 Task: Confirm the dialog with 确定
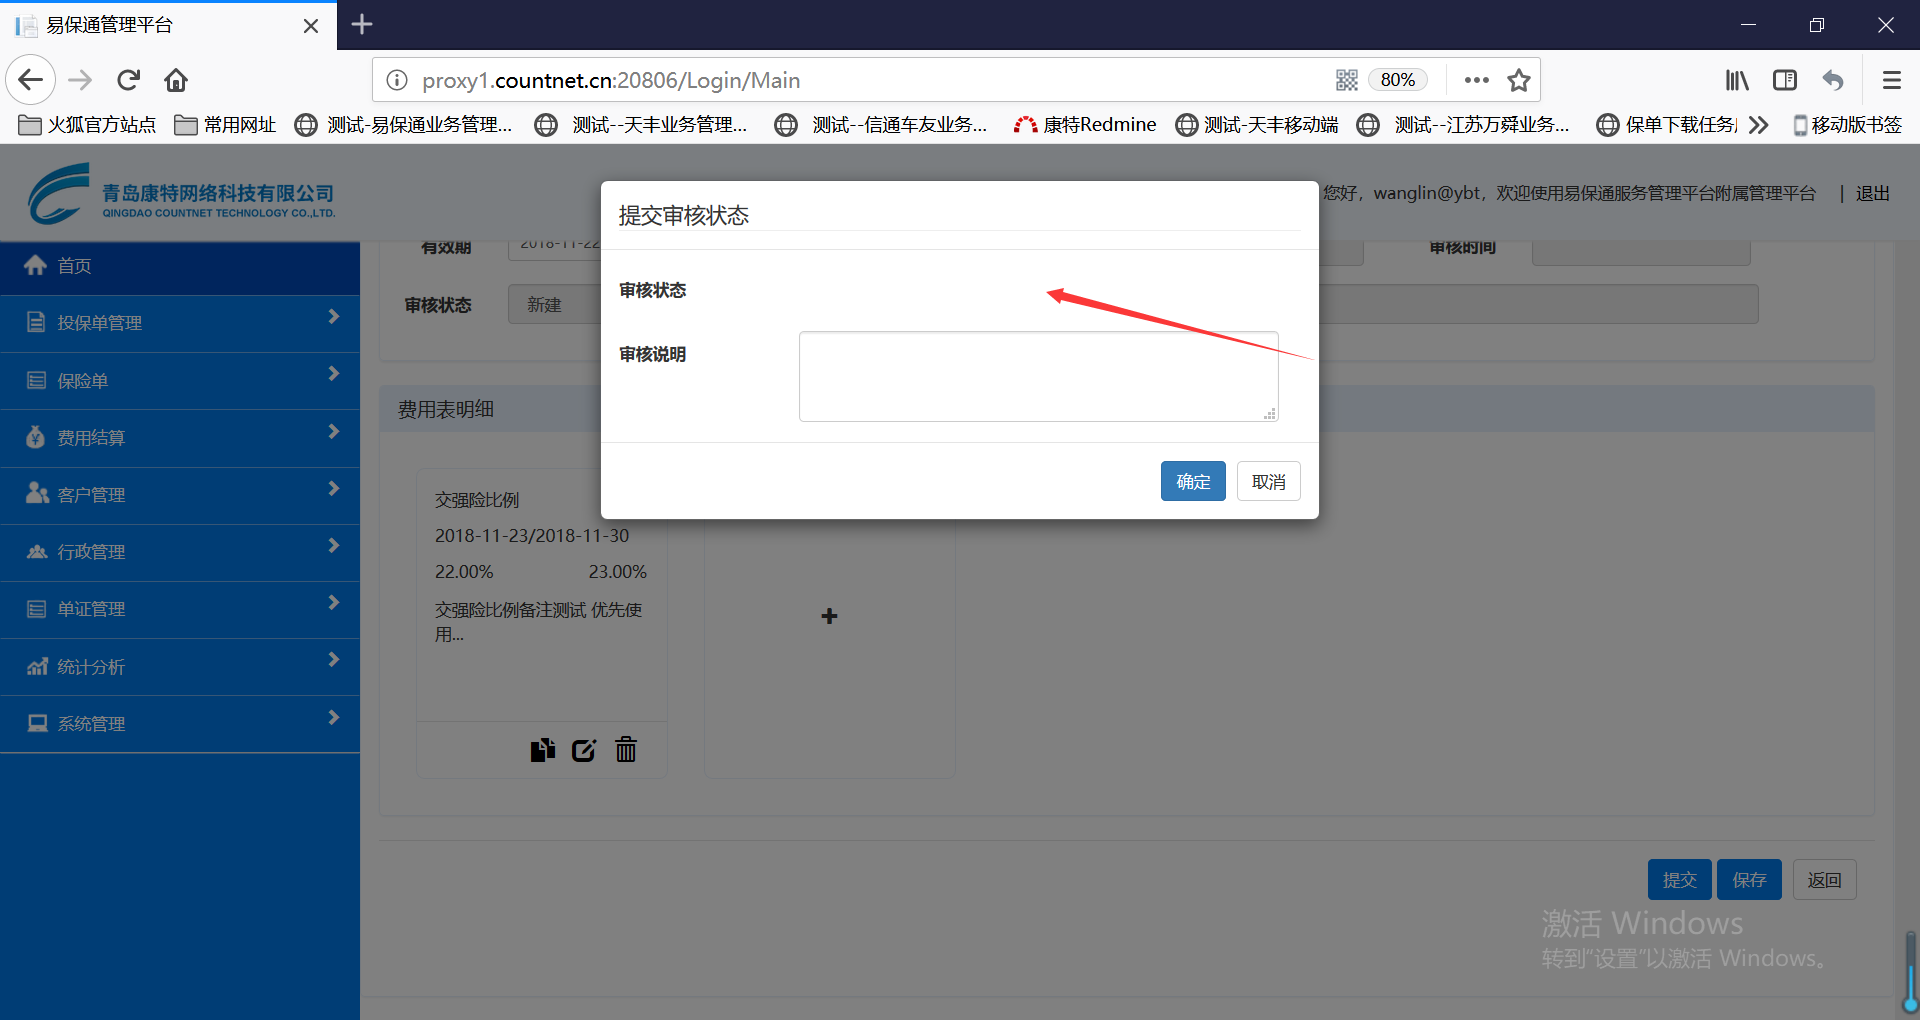tap(1193, 481)
